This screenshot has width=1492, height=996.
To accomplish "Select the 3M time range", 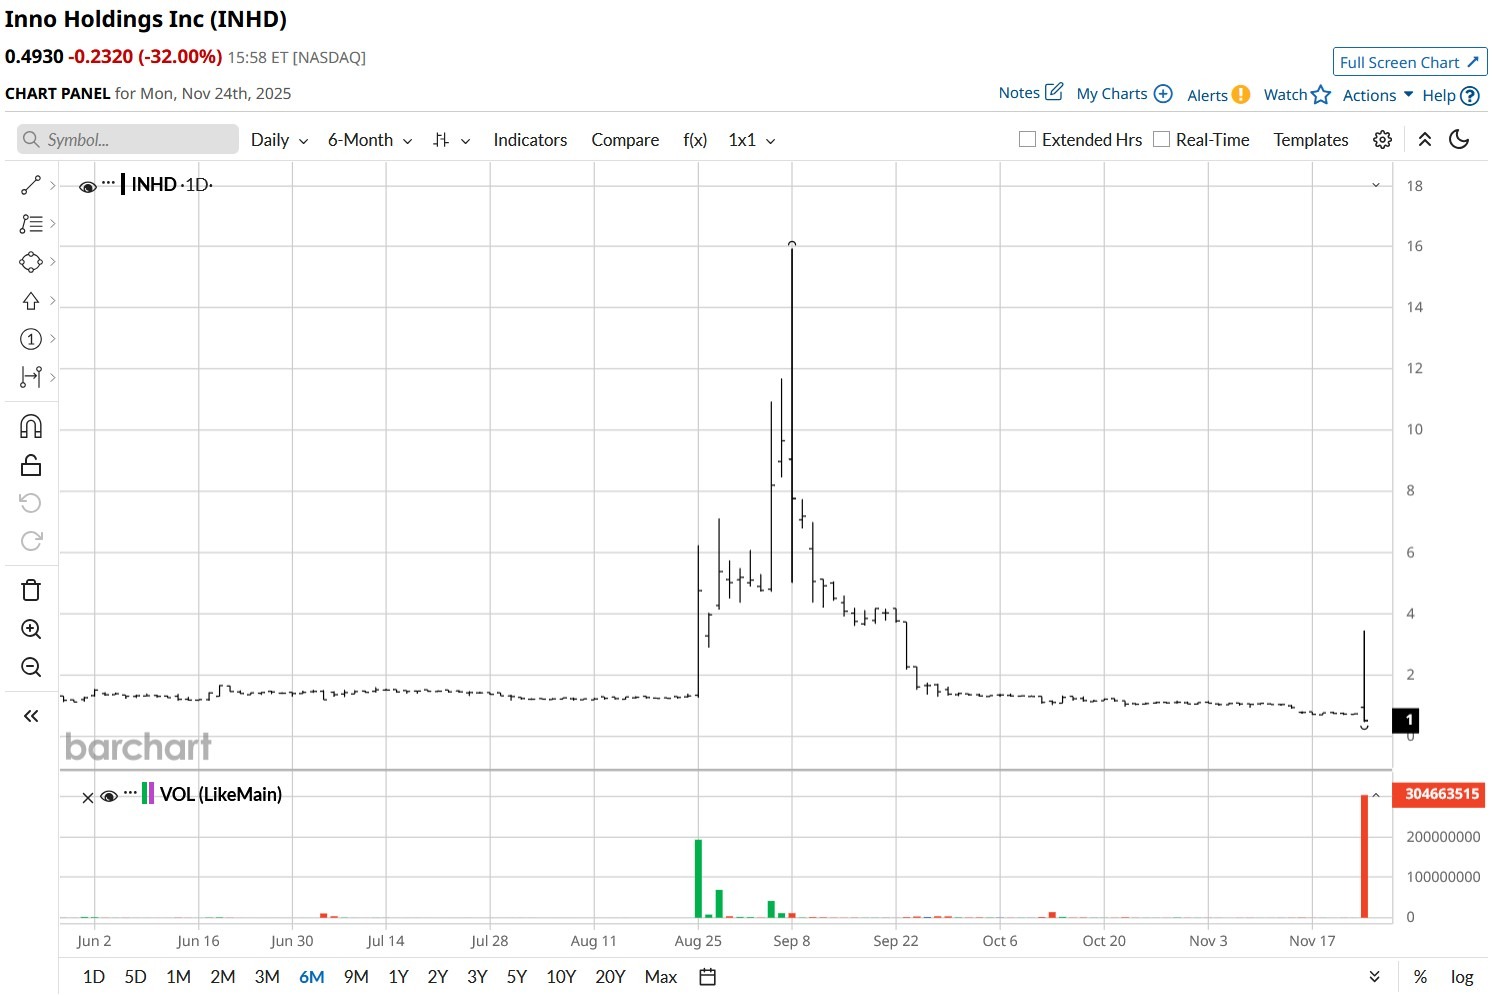I will pos(267,977).
